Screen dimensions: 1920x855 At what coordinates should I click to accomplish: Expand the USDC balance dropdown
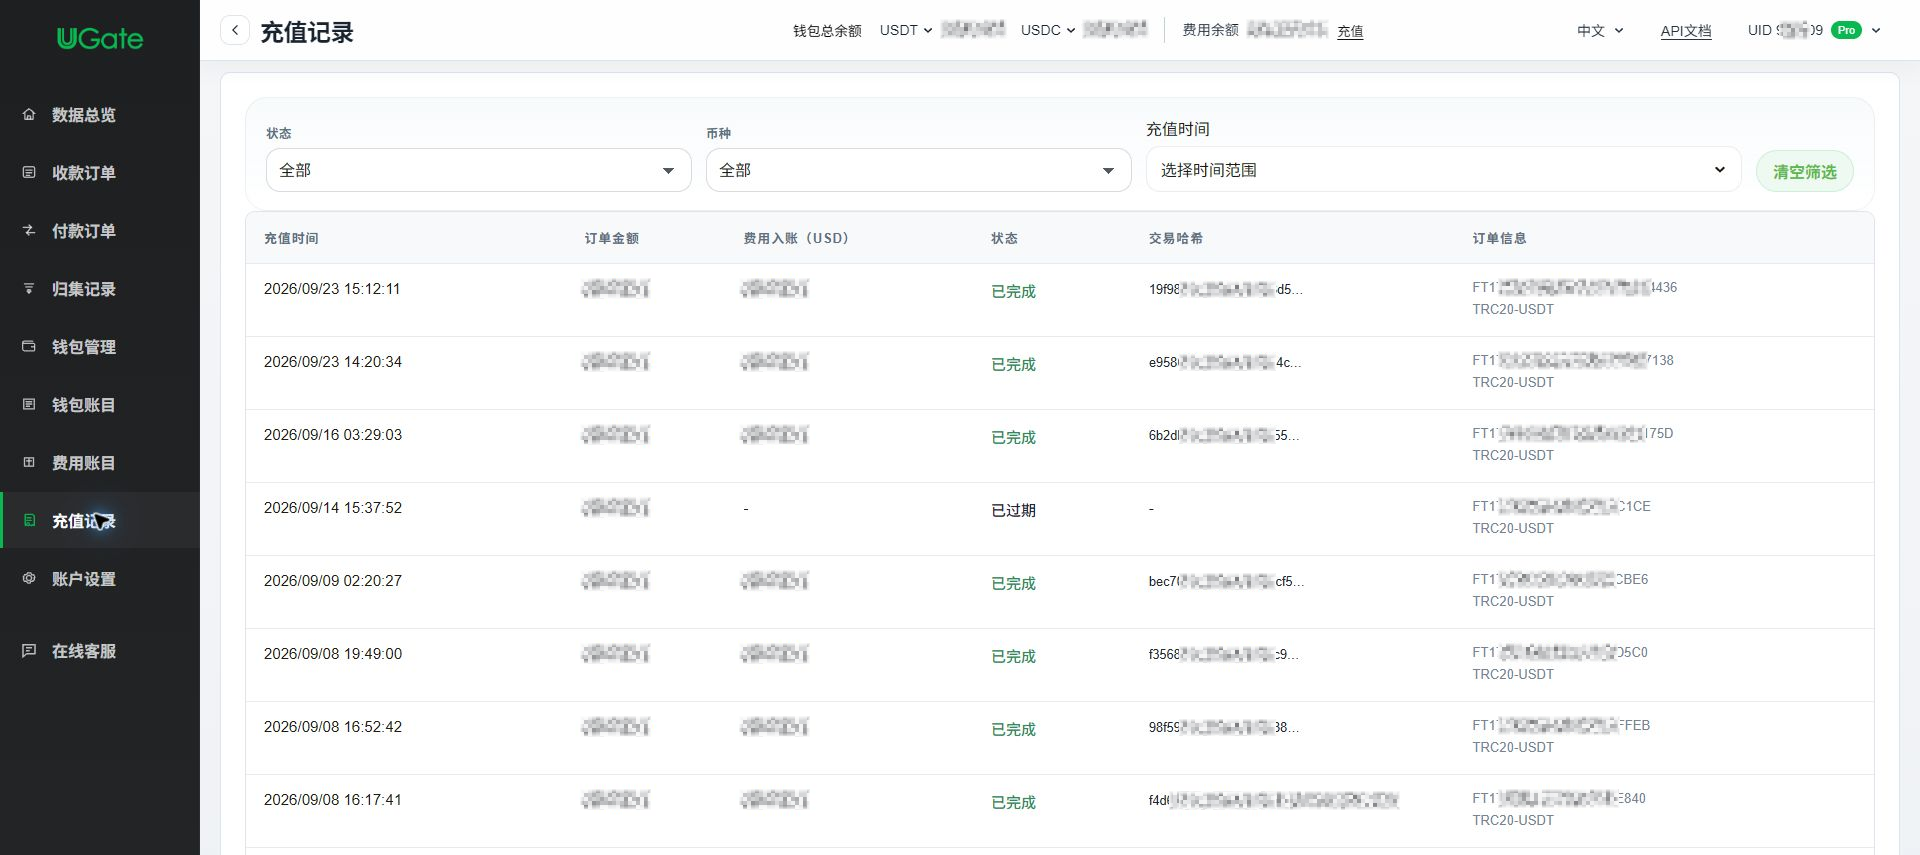(x=1048, y=30)
